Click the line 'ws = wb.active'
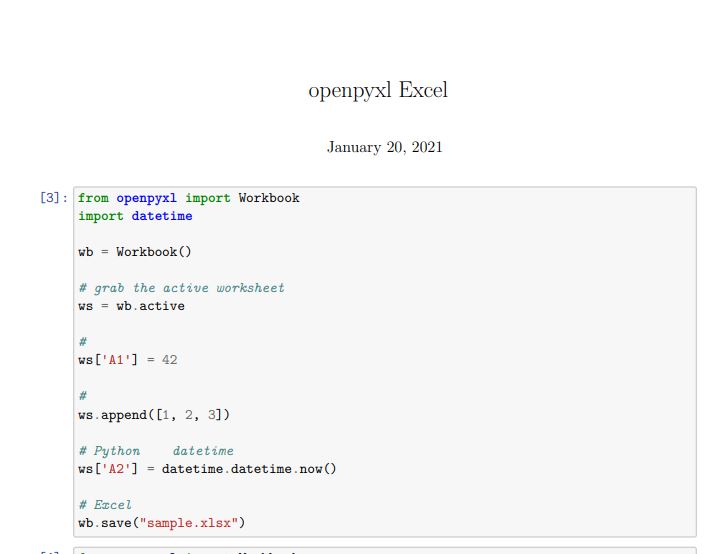This screenshot has width=724, height=554. tap(131, 306)
